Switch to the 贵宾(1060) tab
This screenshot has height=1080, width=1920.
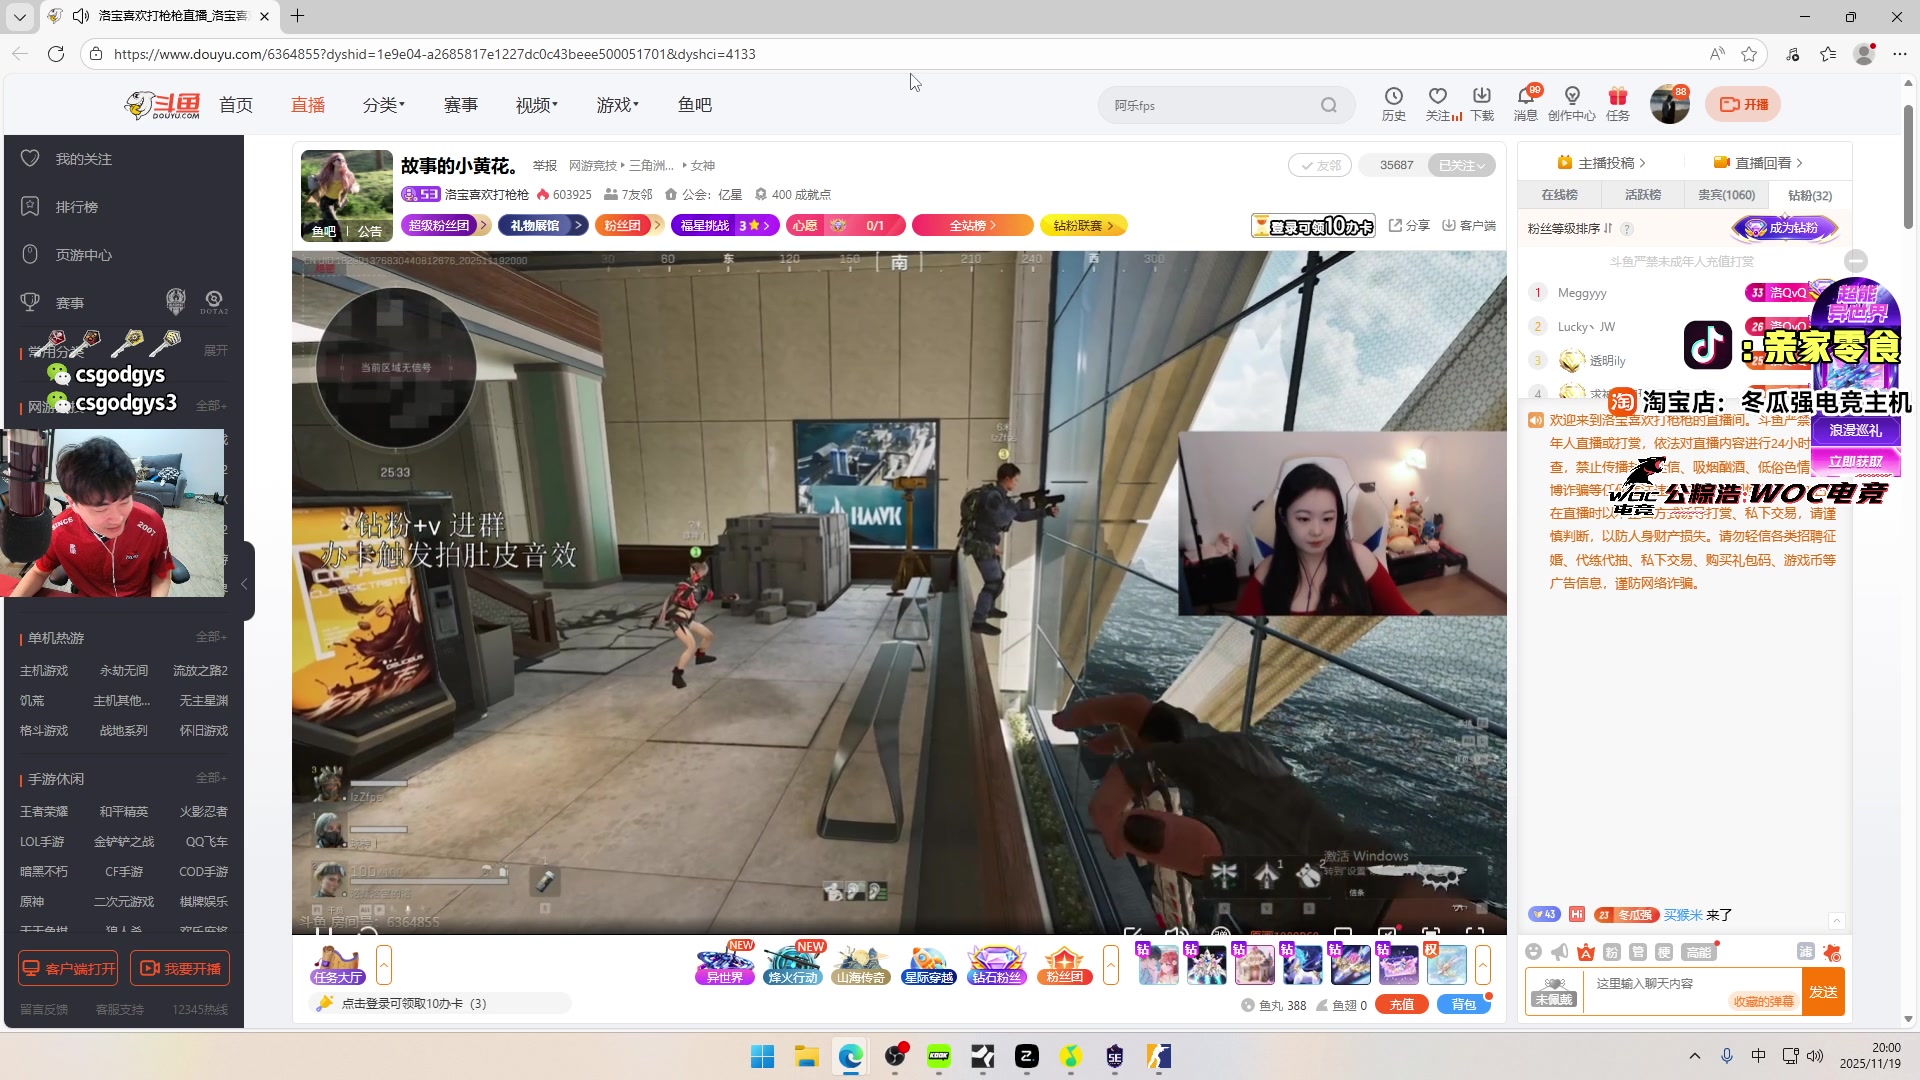[1726, 195]
